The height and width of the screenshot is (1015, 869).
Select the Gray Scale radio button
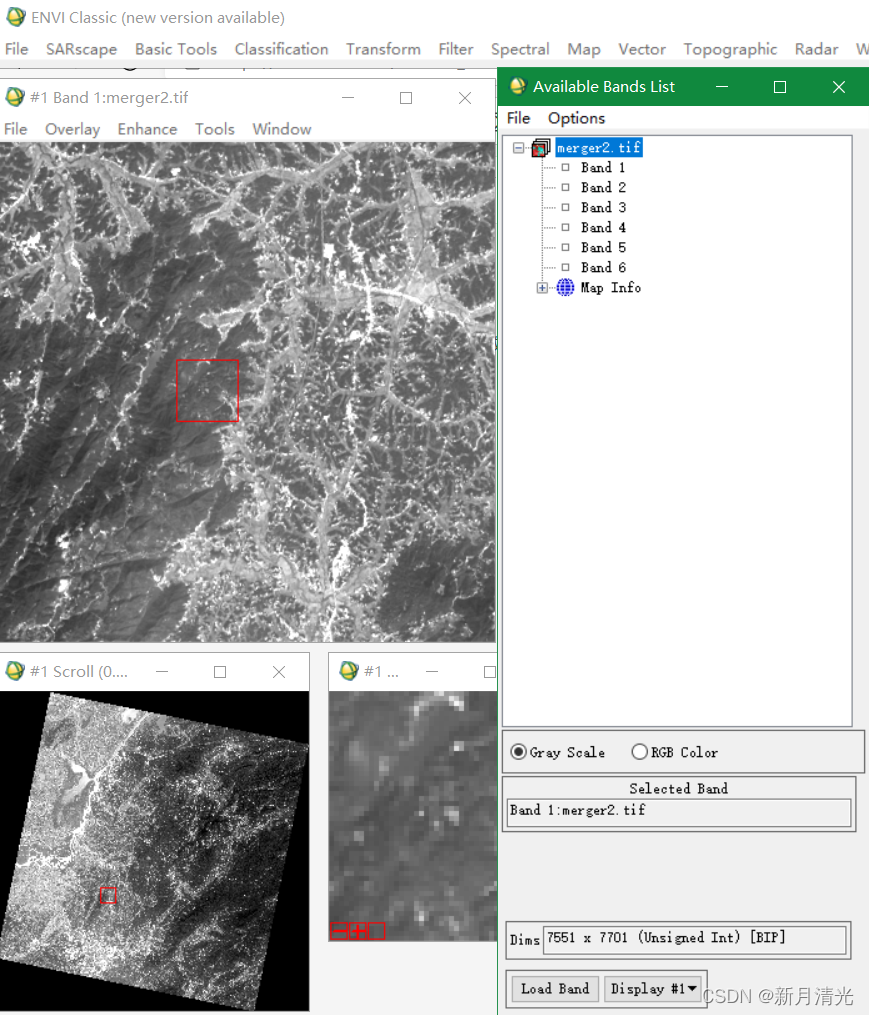pos(518,752)
